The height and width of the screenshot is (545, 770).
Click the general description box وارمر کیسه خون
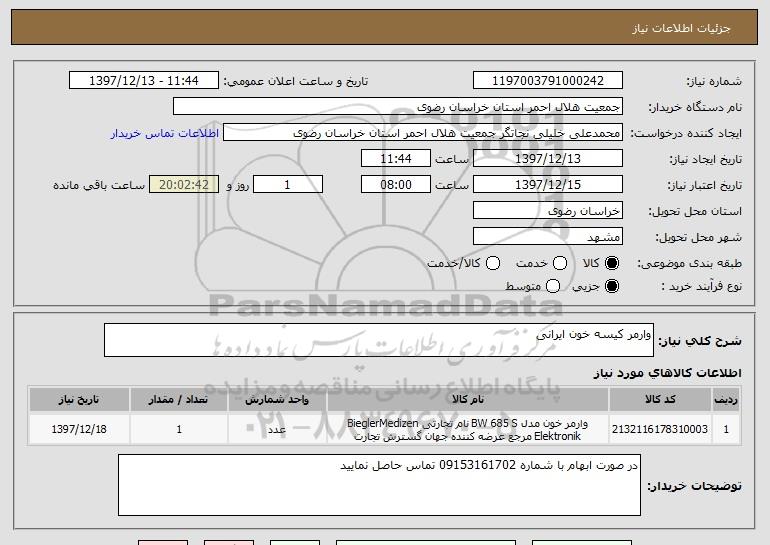pos(379,340)
